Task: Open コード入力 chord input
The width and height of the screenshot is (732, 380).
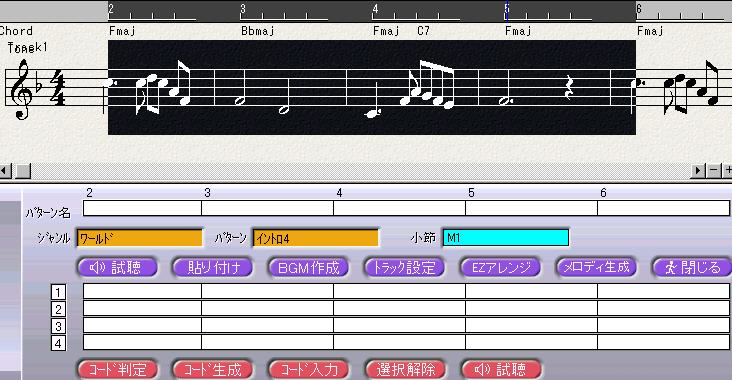Action: click(x=309, y=369)
